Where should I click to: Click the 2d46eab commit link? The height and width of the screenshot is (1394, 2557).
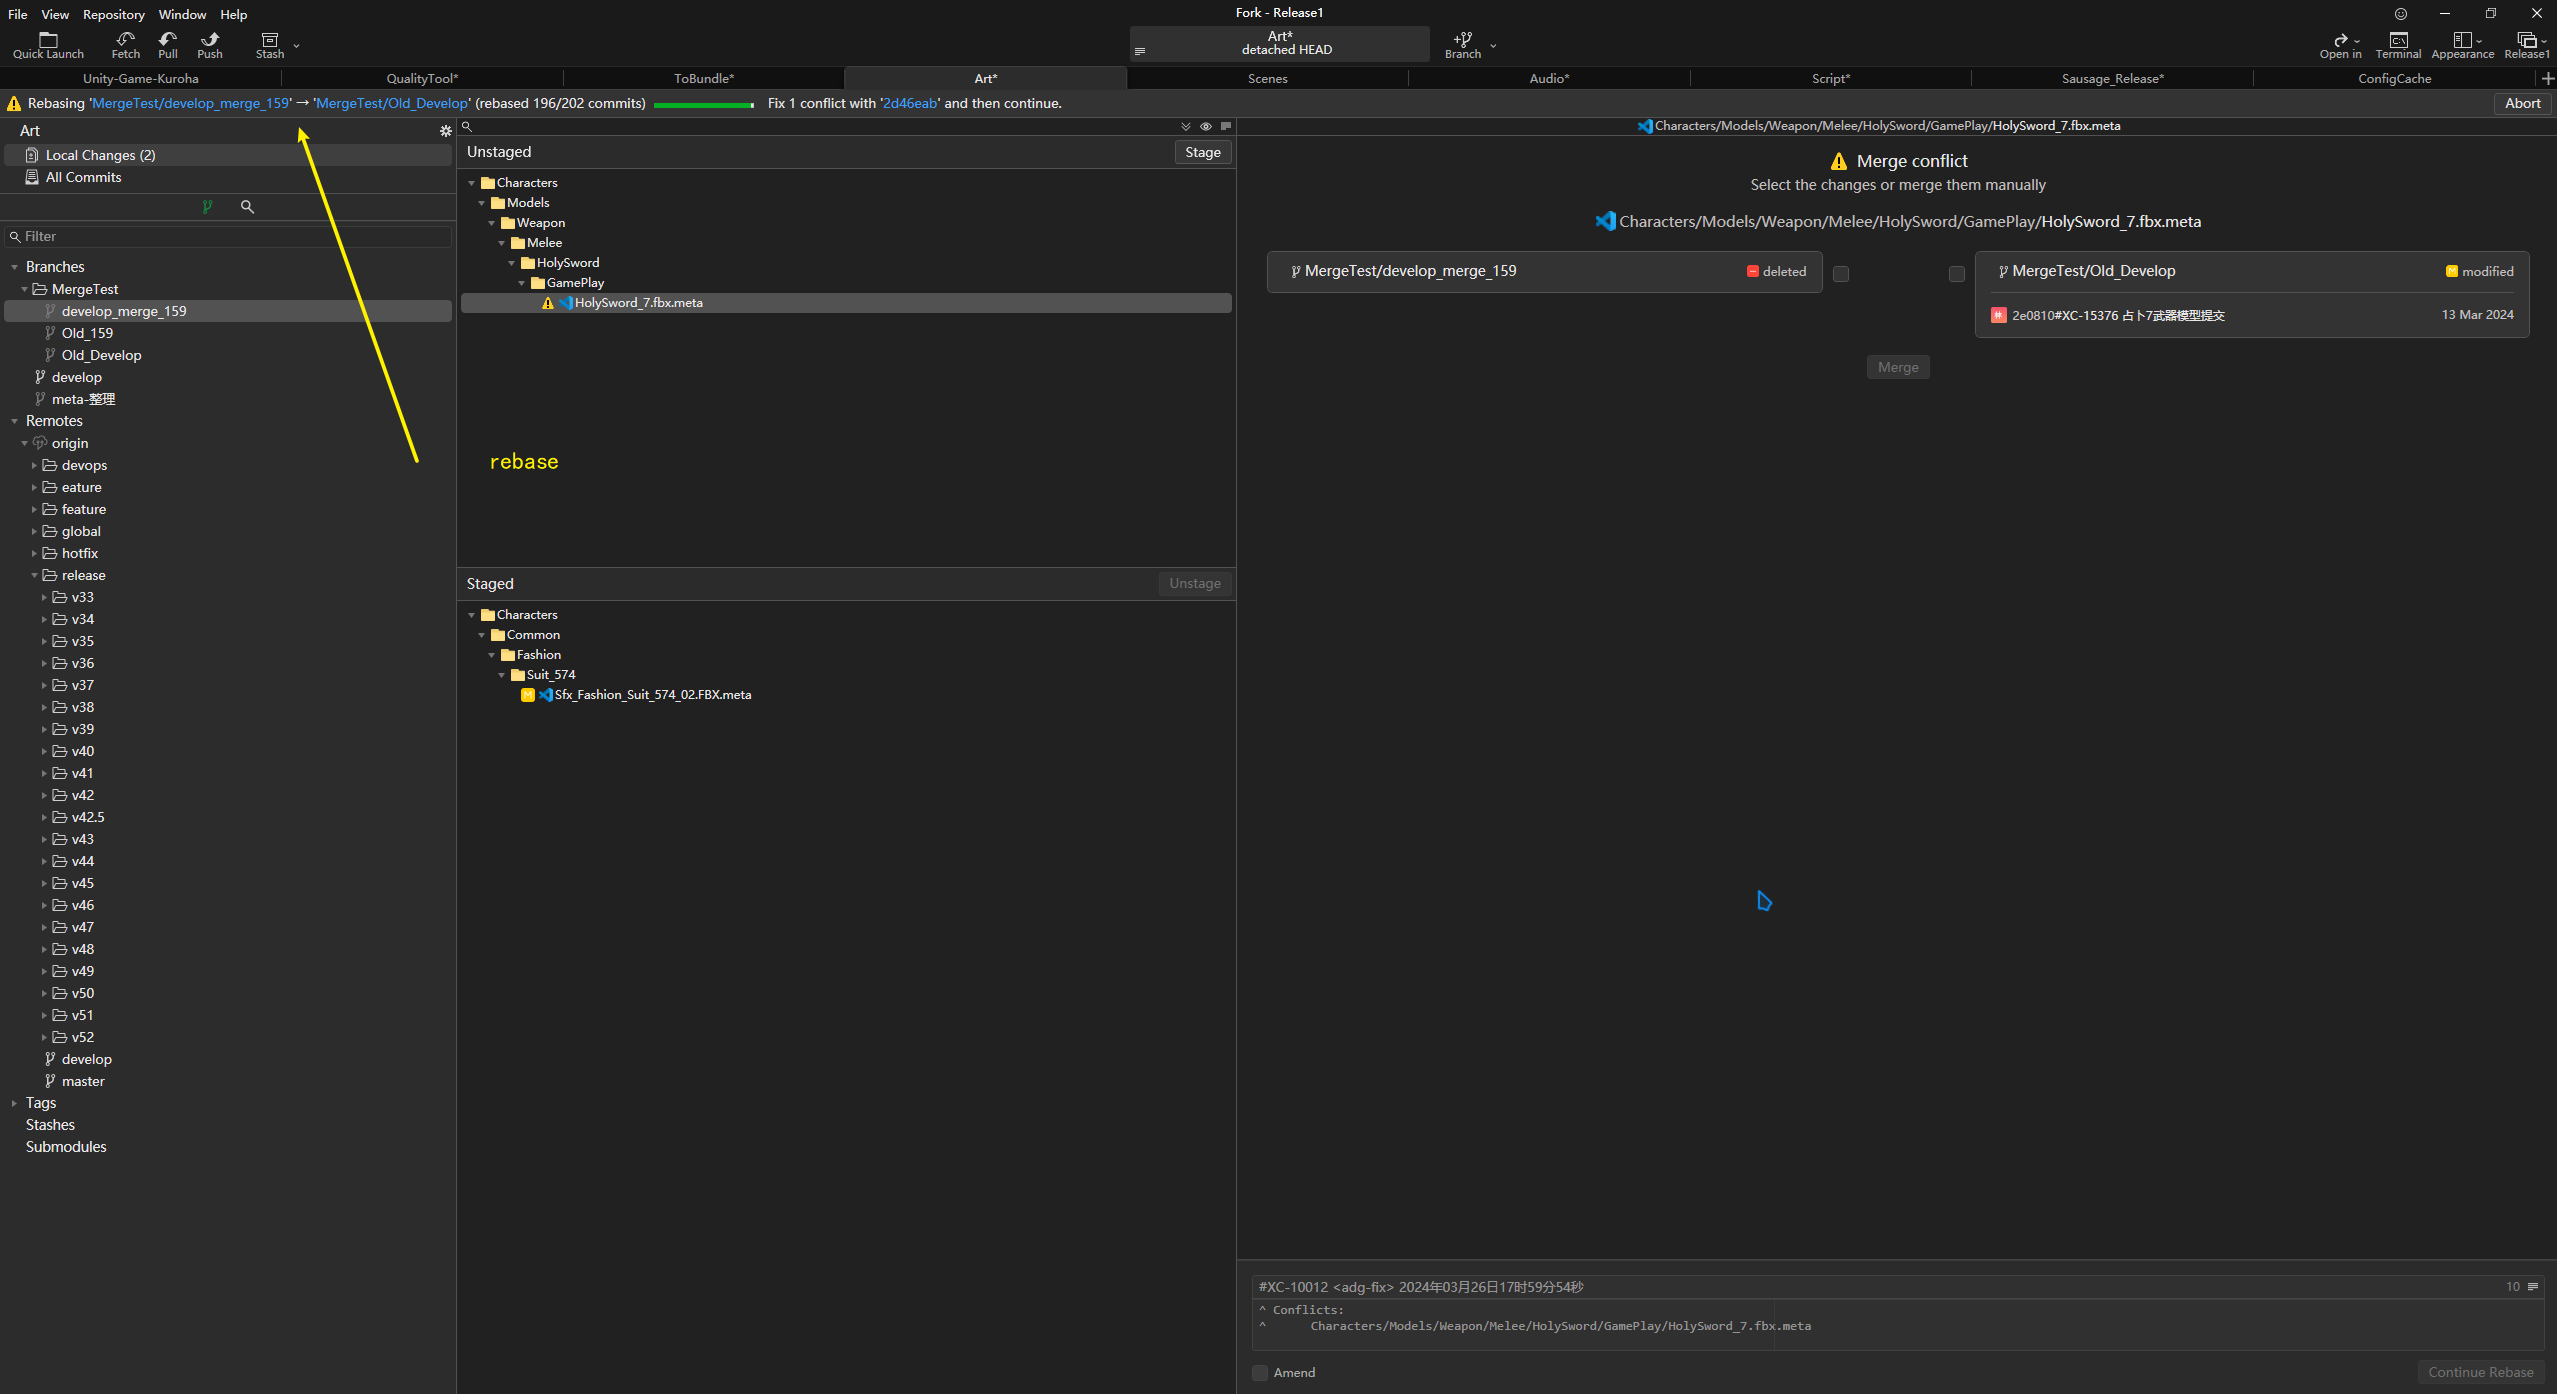click(x=909, y=103)
